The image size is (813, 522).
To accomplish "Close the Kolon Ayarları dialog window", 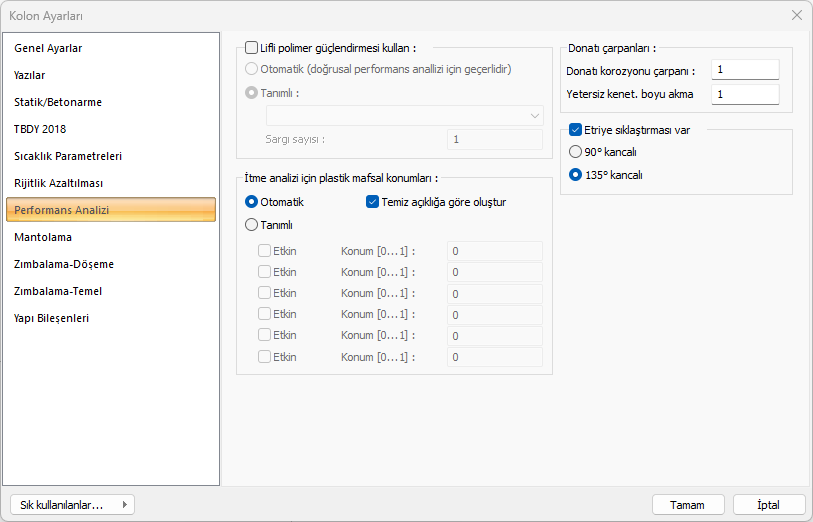I will [796, 15].
